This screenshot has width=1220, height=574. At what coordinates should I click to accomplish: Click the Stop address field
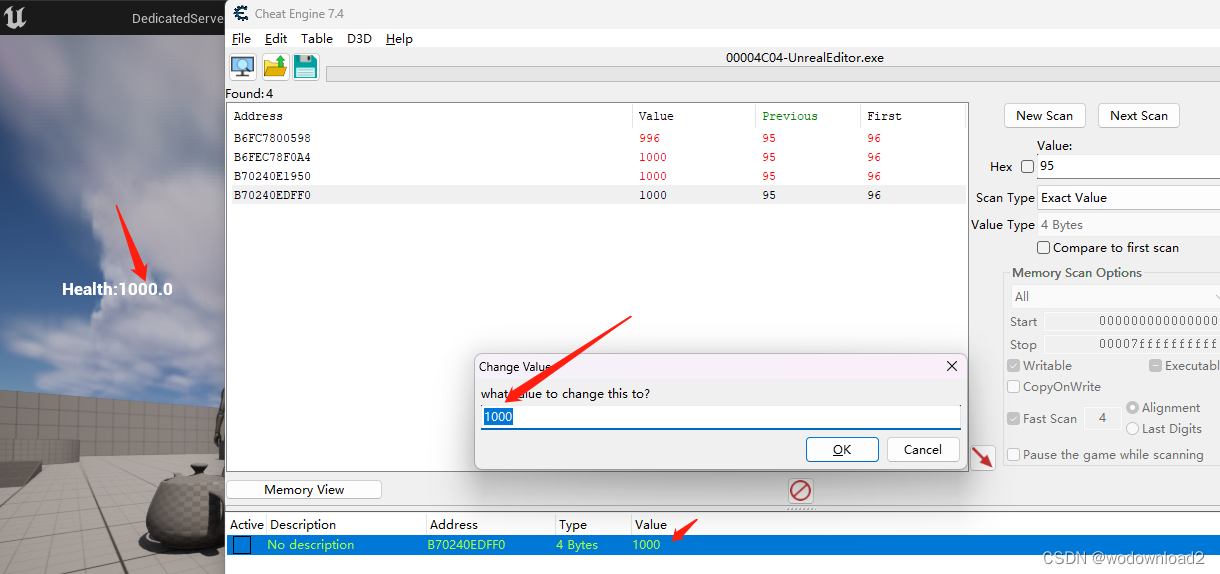[1132, 344]
